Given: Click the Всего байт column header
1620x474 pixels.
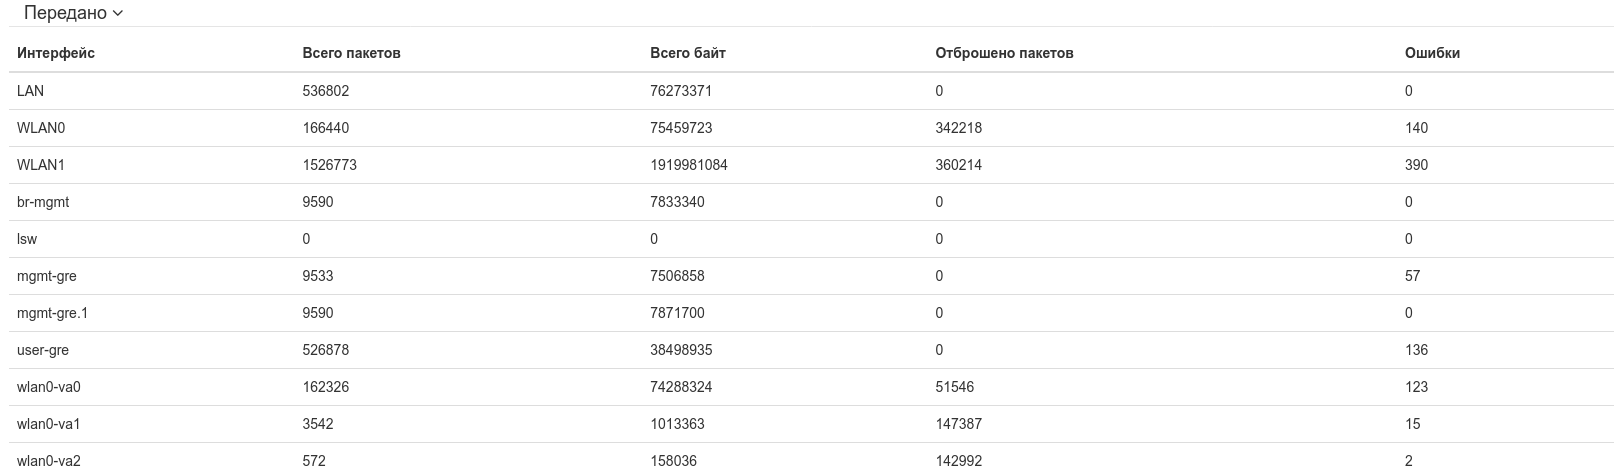Looking at the screenshot, I should coord(688,53).
